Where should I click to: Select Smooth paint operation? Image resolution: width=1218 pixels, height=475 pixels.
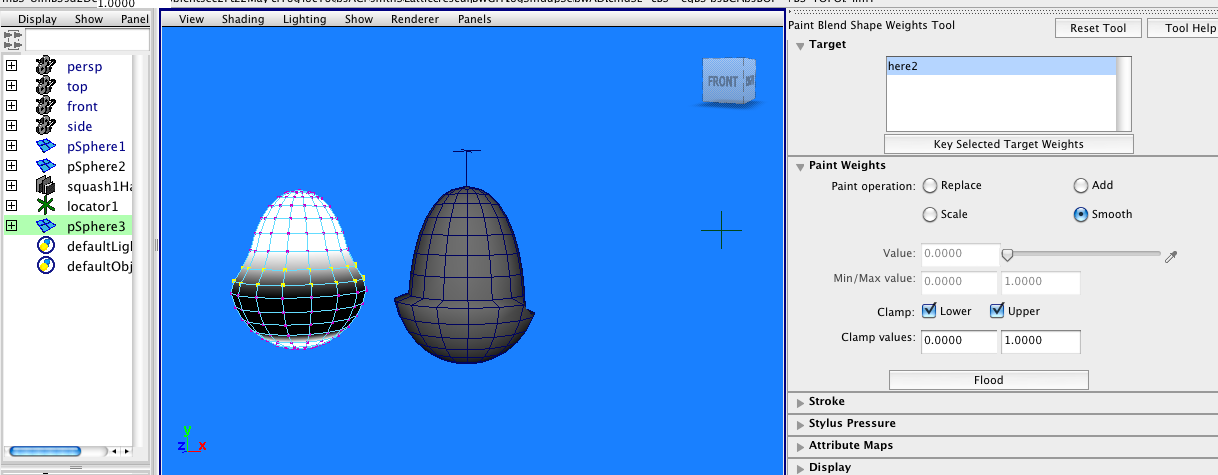[x=1081, y=214]
